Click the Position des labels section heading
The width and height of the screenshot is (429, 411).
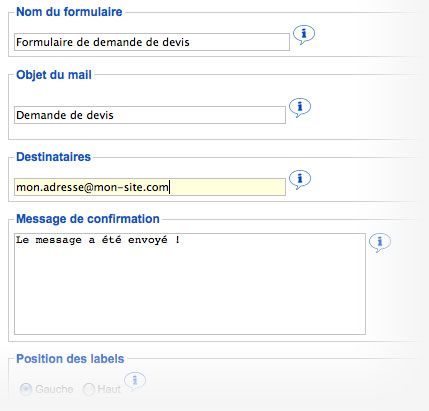click(70, 359)
